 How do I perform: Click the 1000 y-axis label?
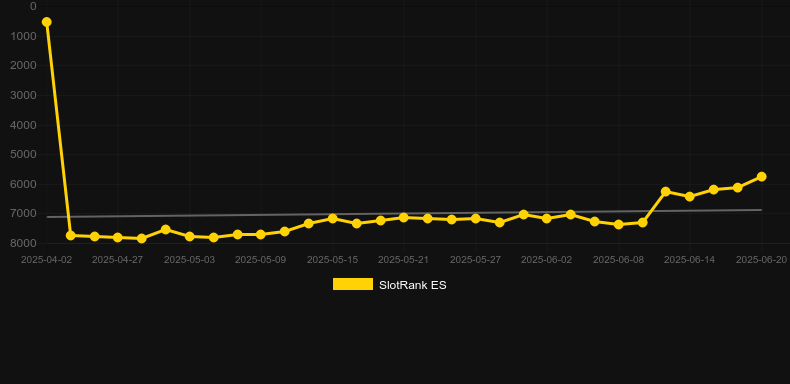point(23,36)
